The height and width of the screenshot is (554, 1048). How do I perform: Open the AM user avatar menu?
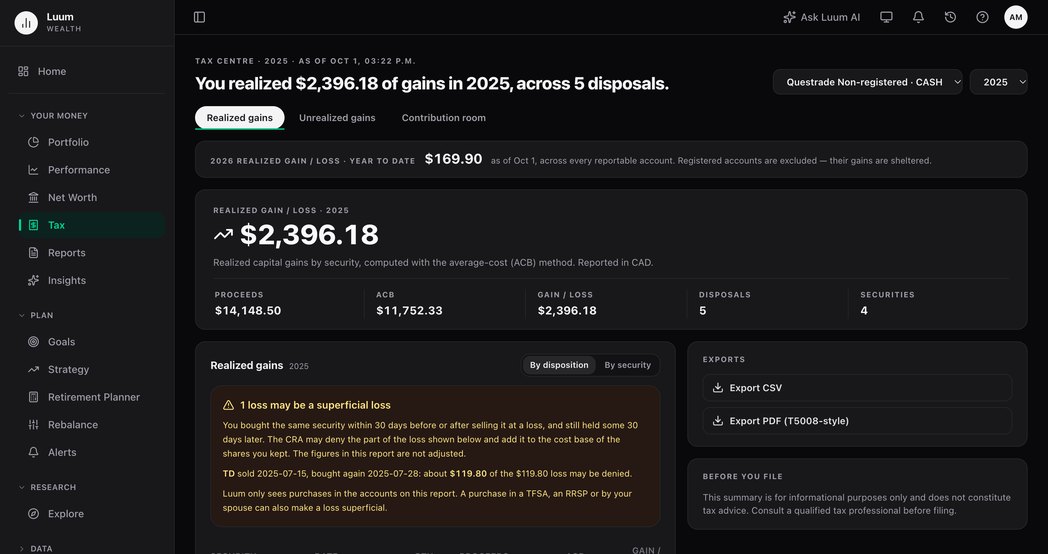point(1016,17)
